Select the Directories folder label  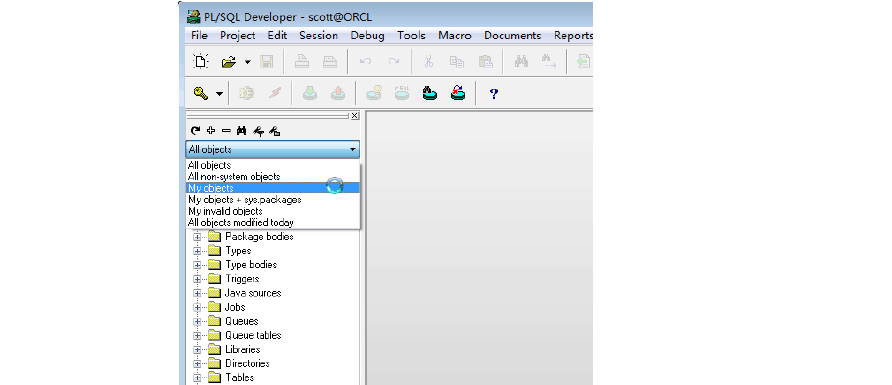pyautogui.click(x=247, y=363)
